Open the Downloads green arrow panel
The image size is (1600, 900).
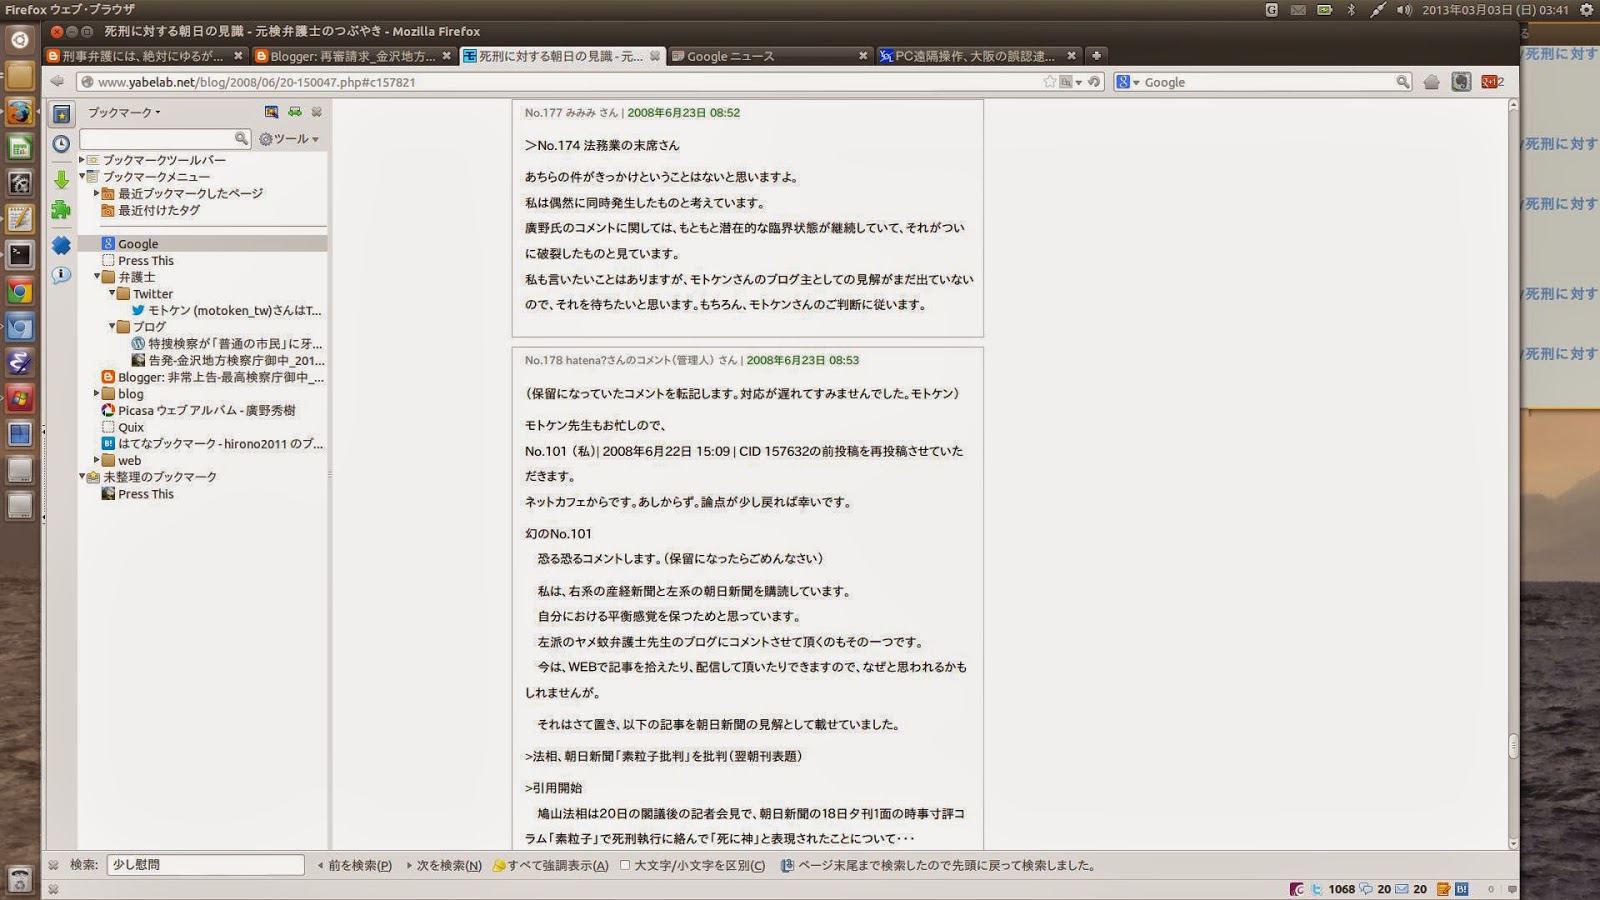pyautogui.click(x=62, y=180)
